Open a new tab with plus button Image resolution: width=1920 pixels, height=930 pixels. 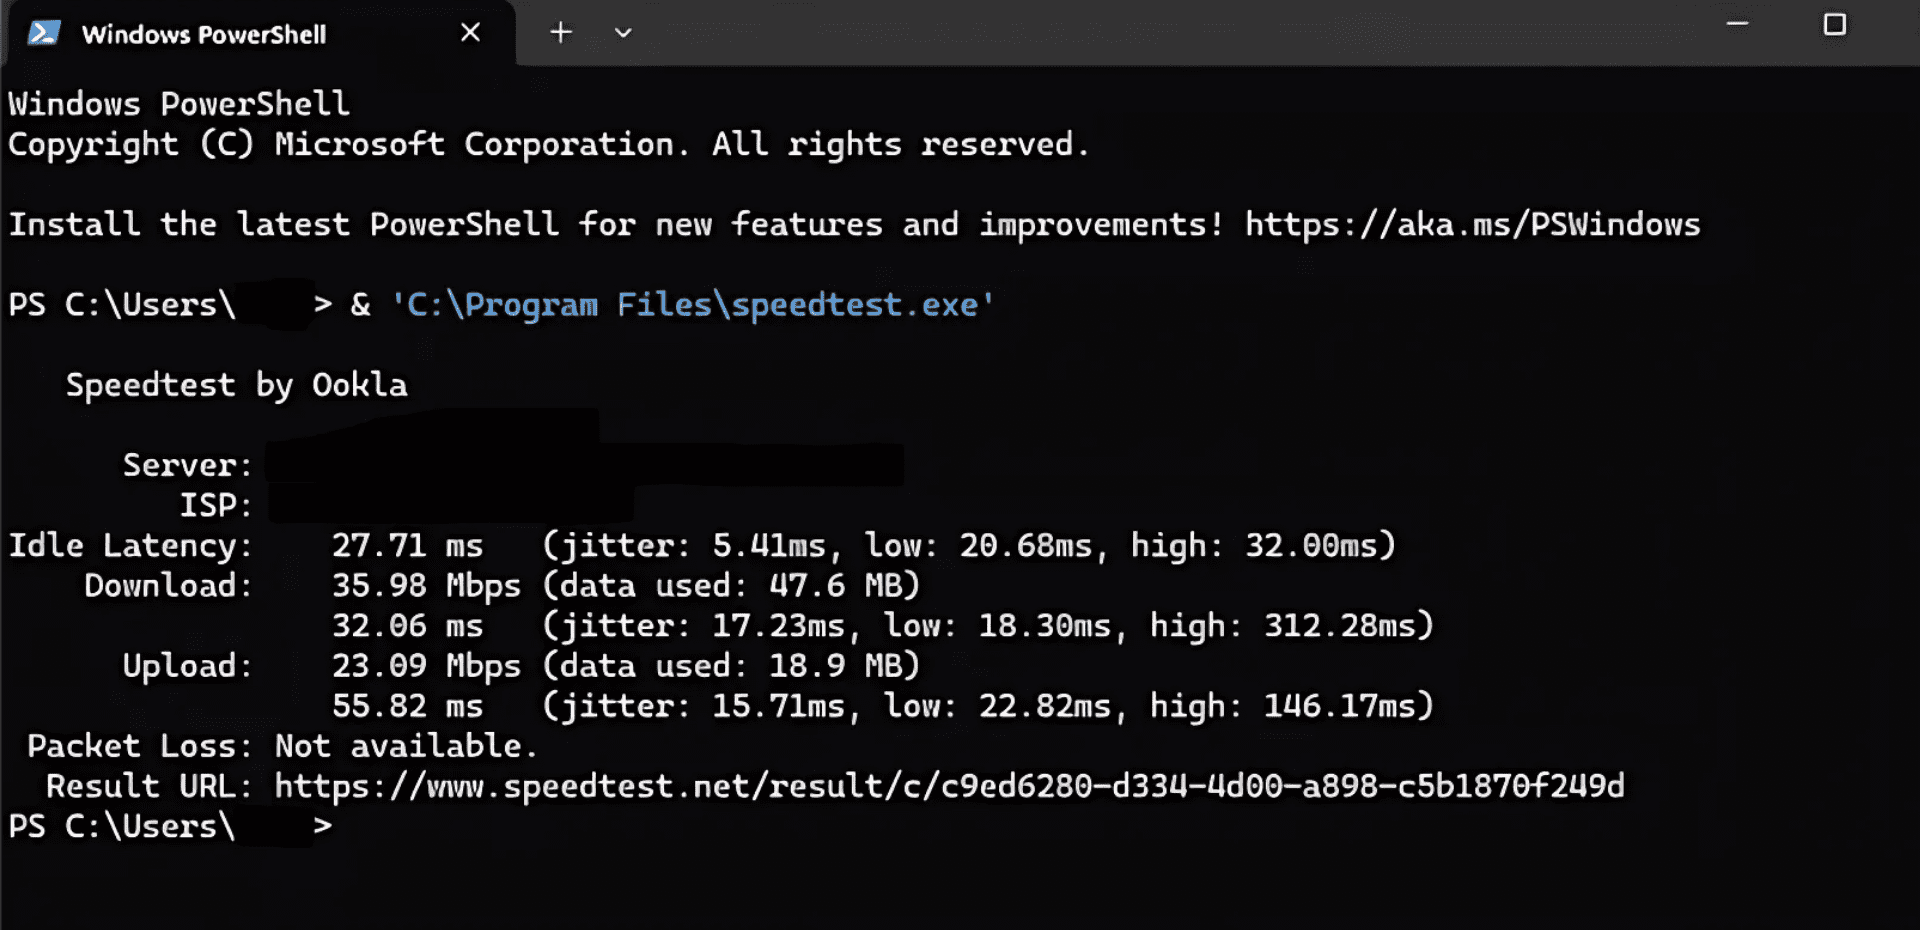click(x=561, y=33)
